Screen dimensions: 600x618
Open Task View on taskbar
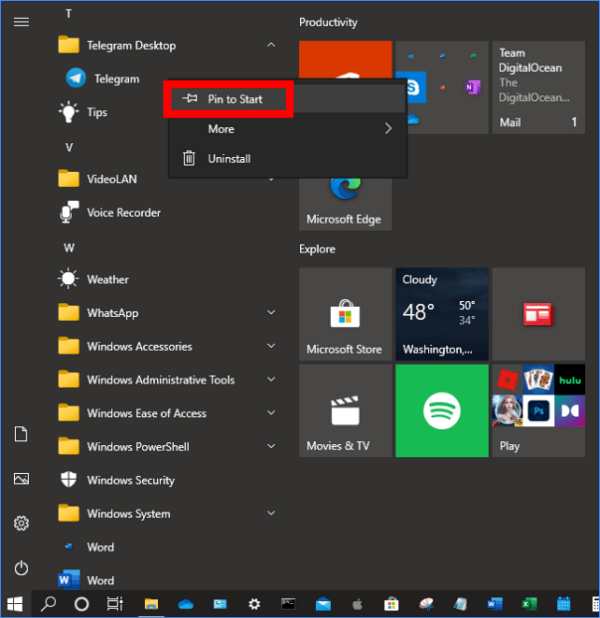115,603
